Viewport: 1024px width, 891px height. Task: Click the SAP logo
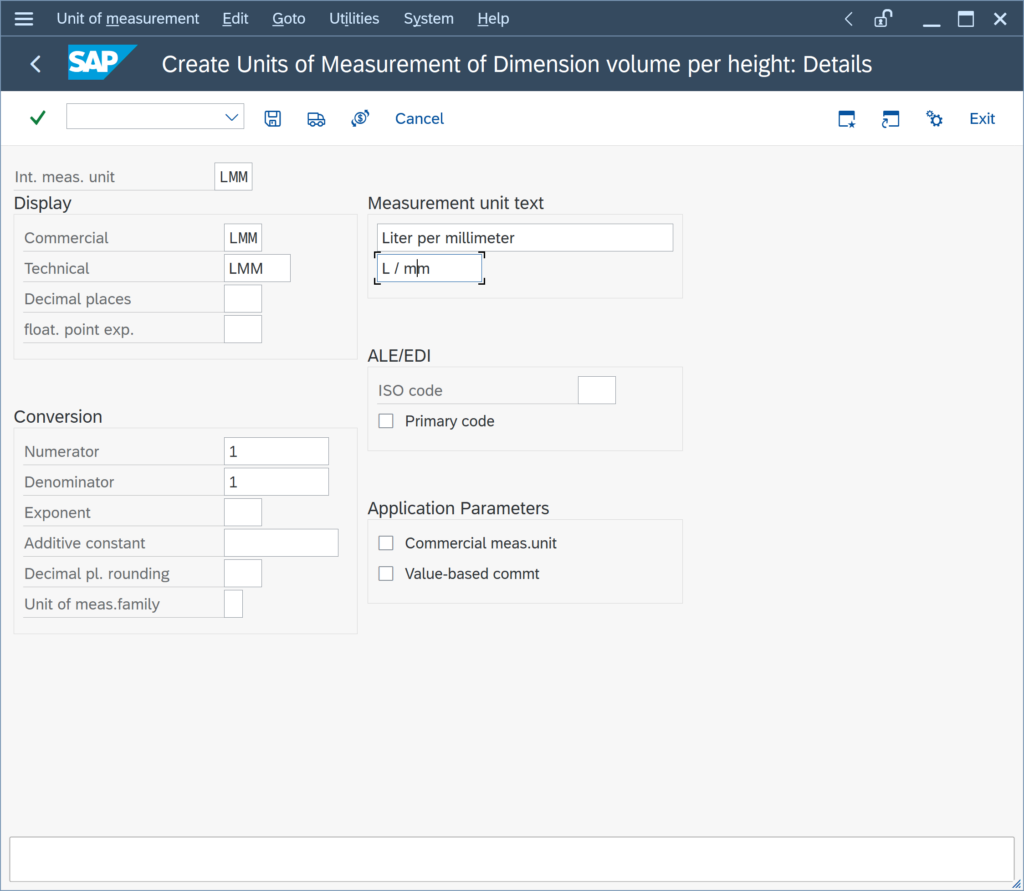pos(102,63)
